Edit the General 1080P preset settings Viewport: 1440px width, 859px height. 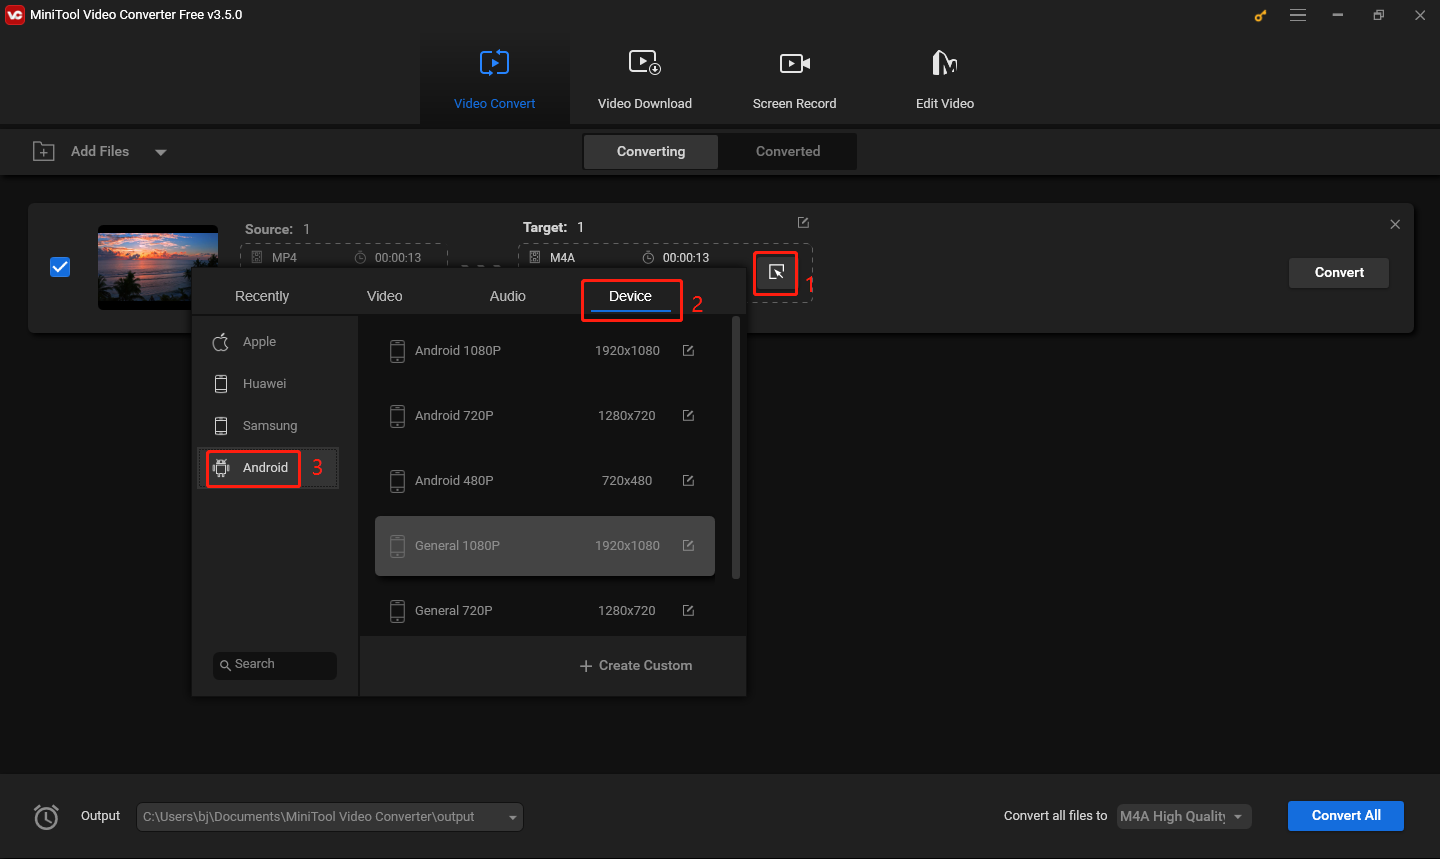(688, 545)
